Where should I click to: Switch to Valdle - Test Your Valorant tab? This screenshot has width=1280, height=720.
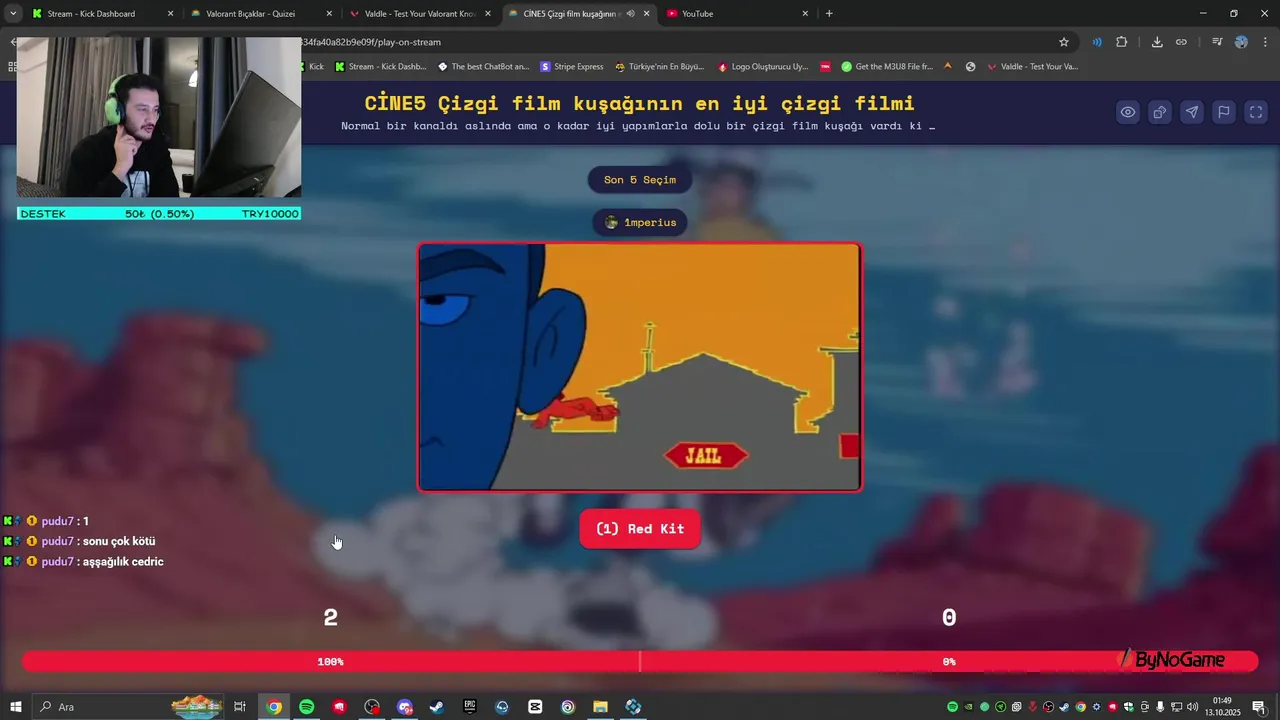(419, 14)
